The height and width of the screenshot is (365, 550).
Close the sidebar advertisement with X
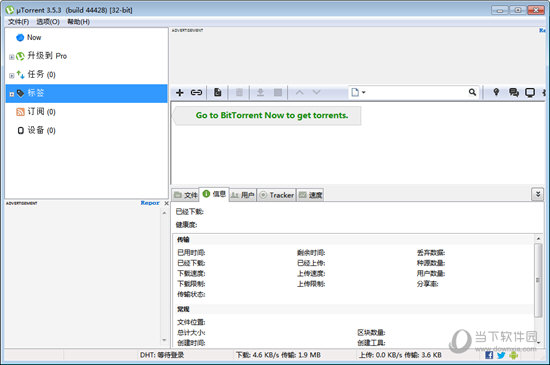(166, 203)
